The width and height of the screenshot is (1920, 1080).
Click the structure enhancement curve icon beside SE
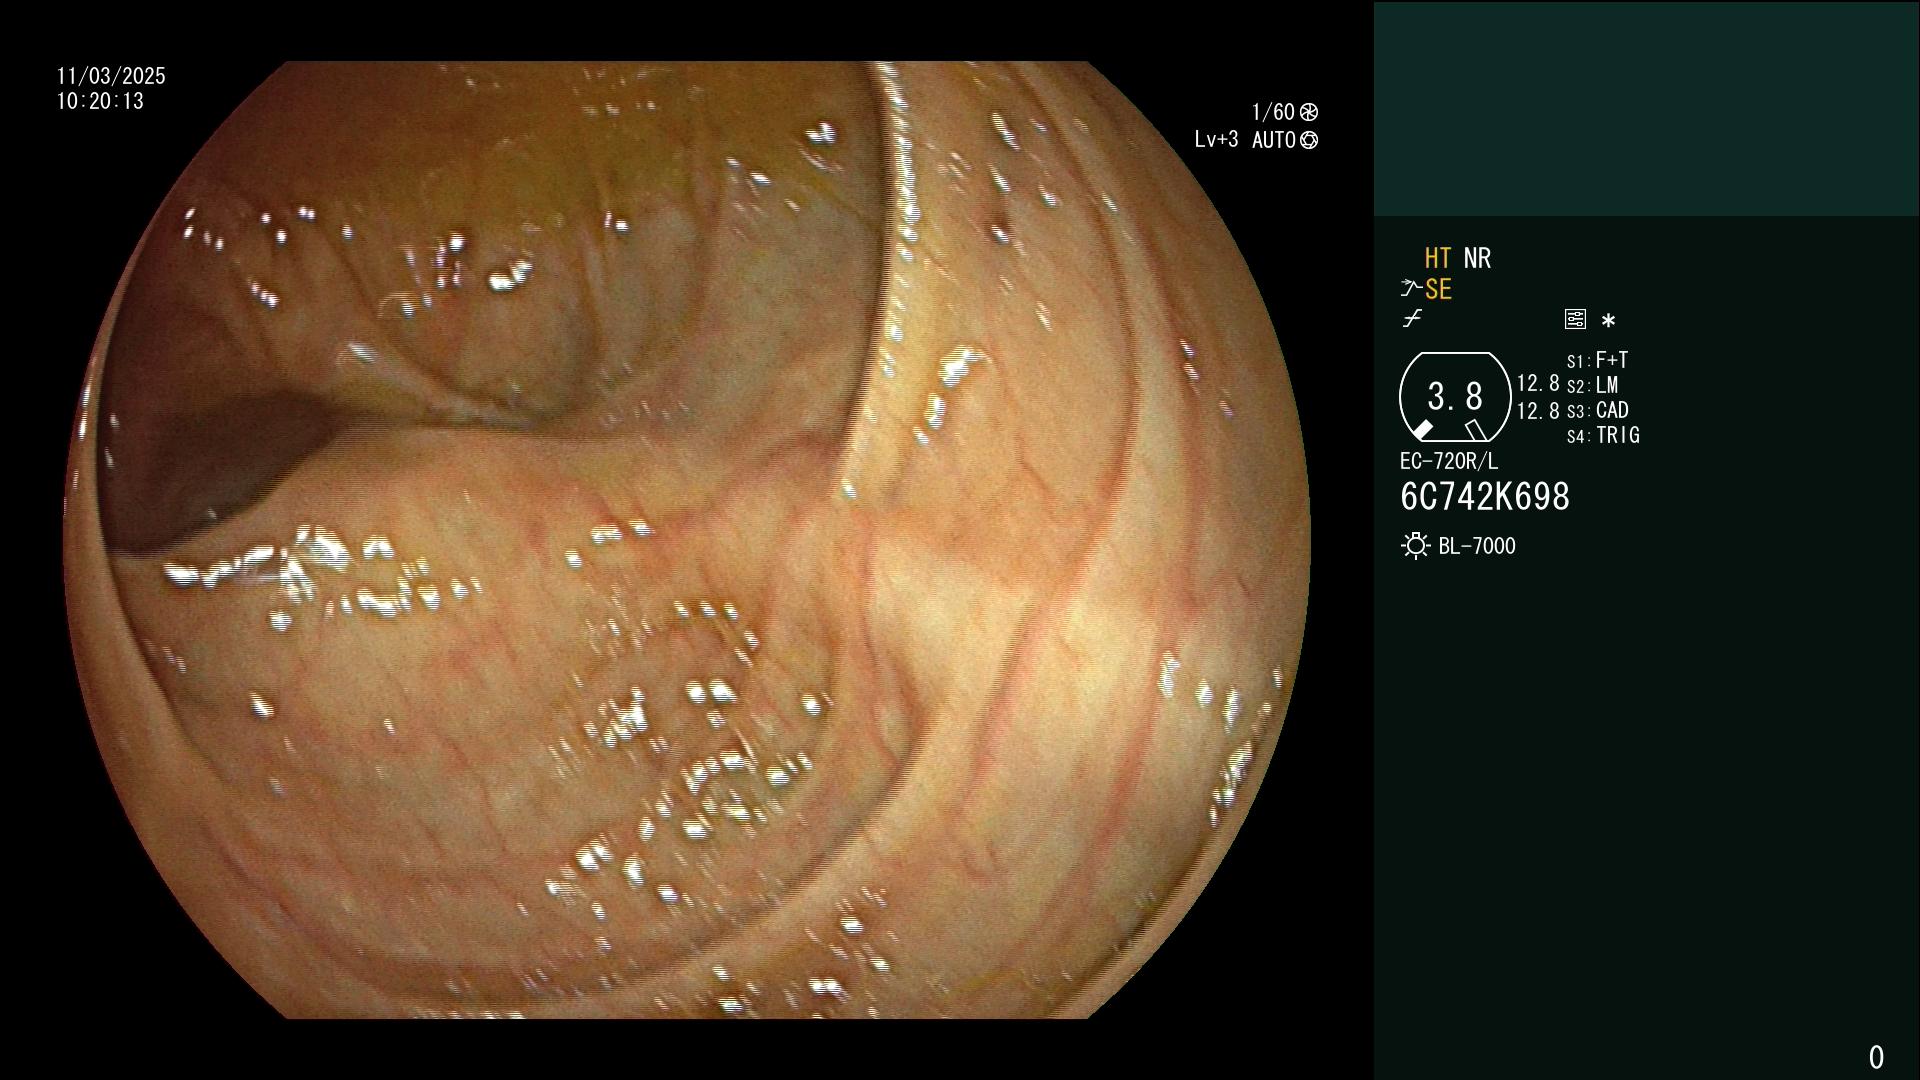tap(1411, 289)
